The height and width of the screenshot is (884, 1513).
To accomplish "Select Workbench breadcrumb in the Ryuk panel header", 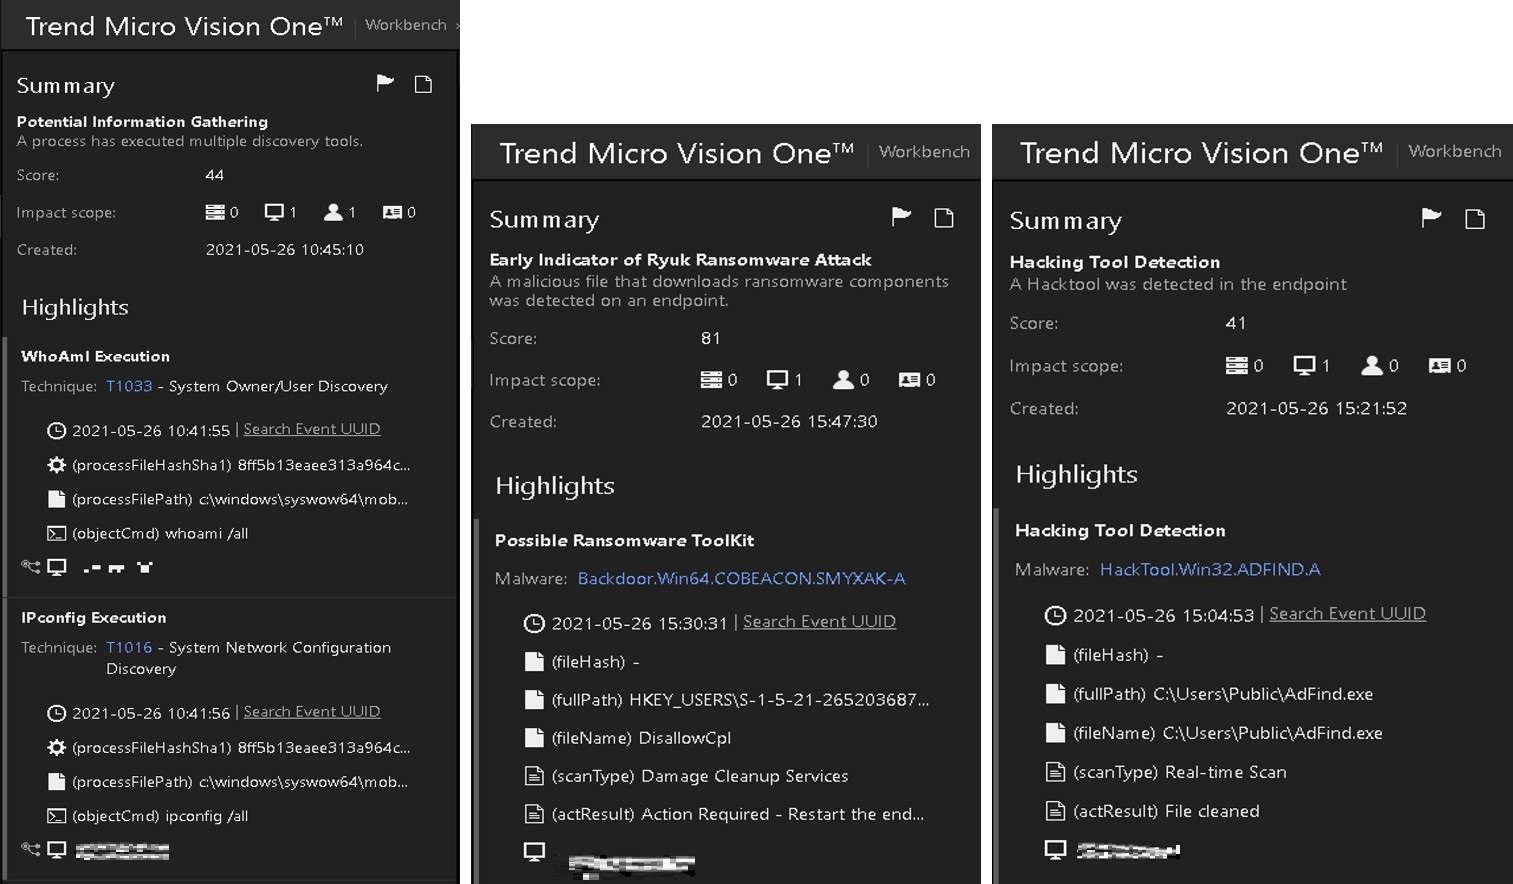I will pos(924,152).
